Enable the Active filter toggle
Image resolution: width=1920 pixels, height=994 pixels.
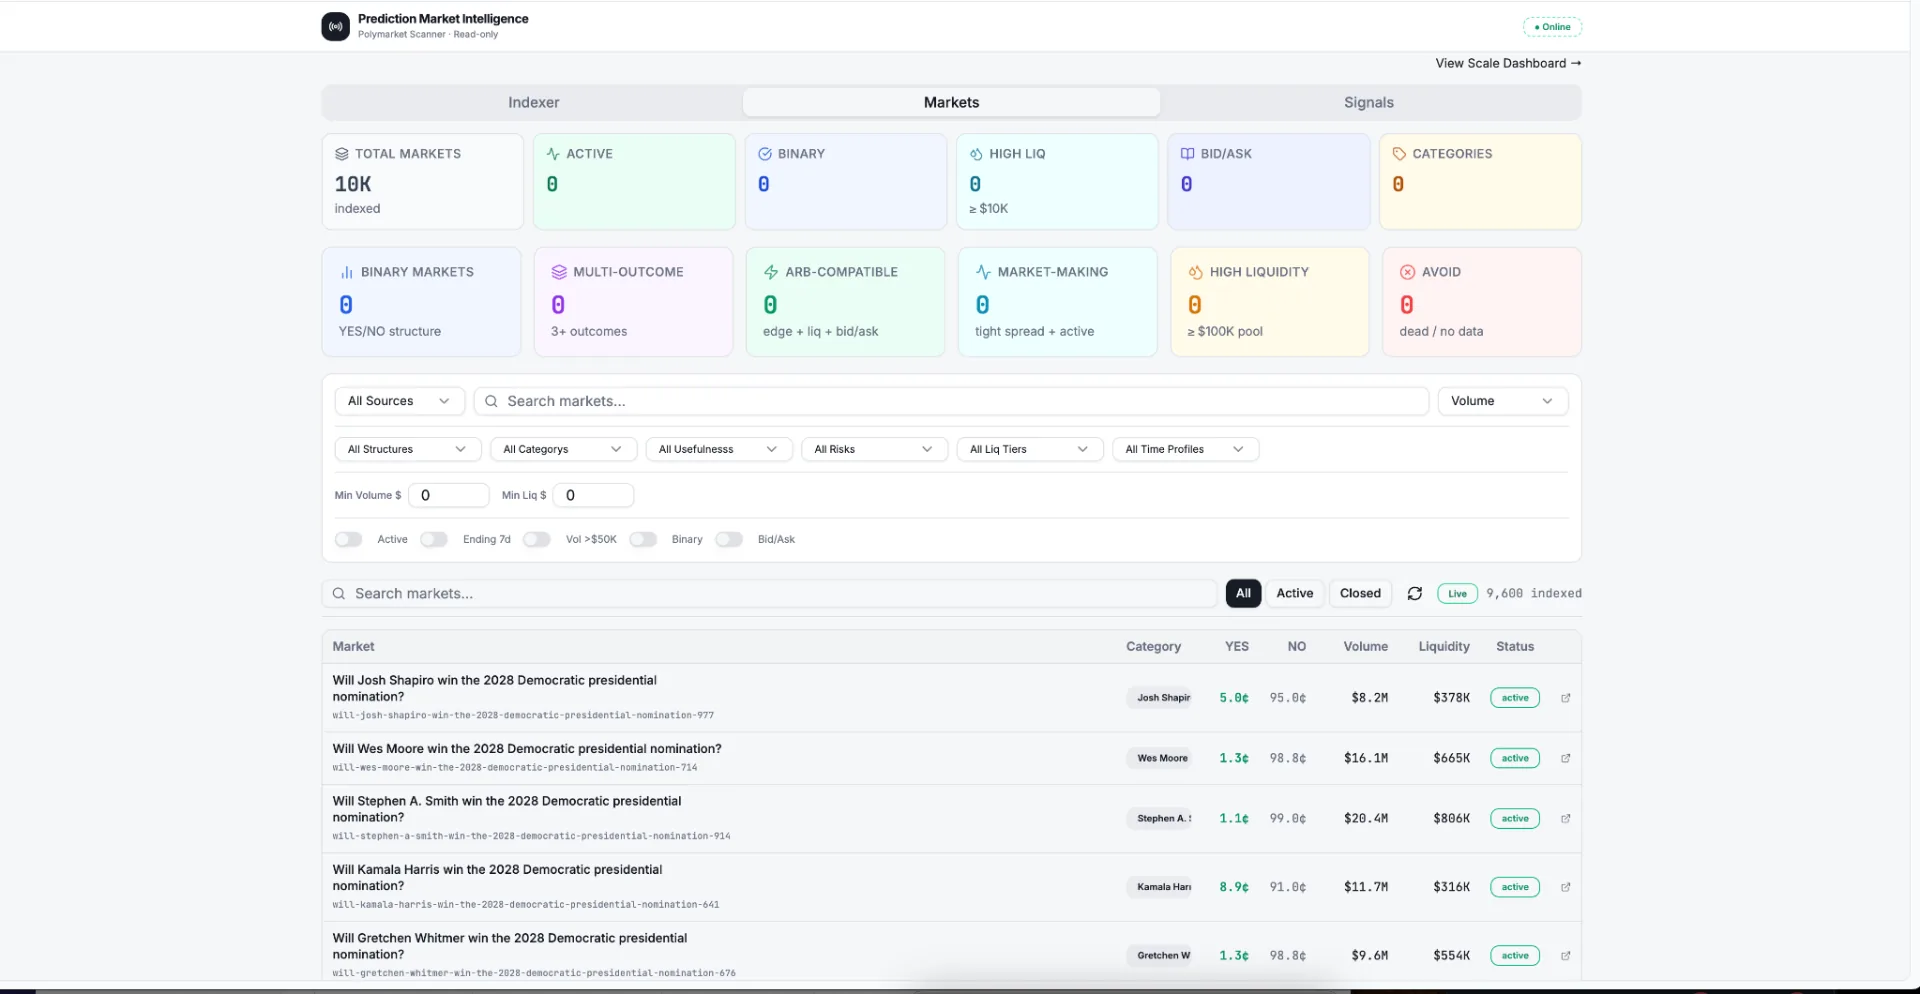point(348,539)
